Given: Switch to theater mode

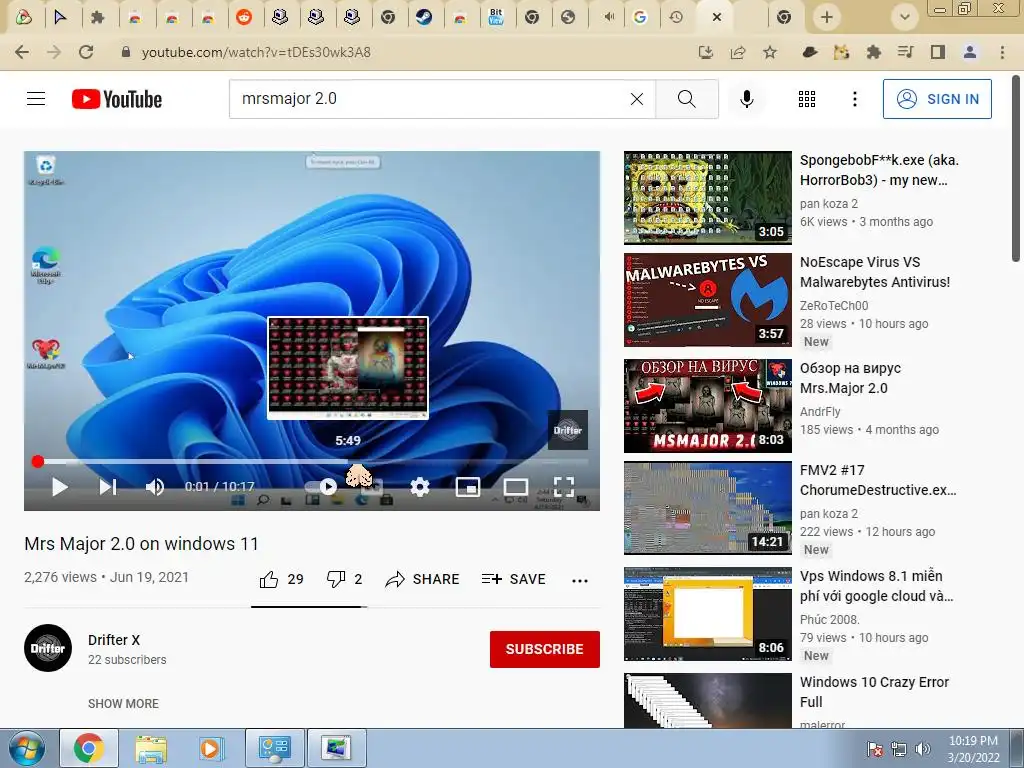Looking at the screenshot, I should (x=516, y=487).
